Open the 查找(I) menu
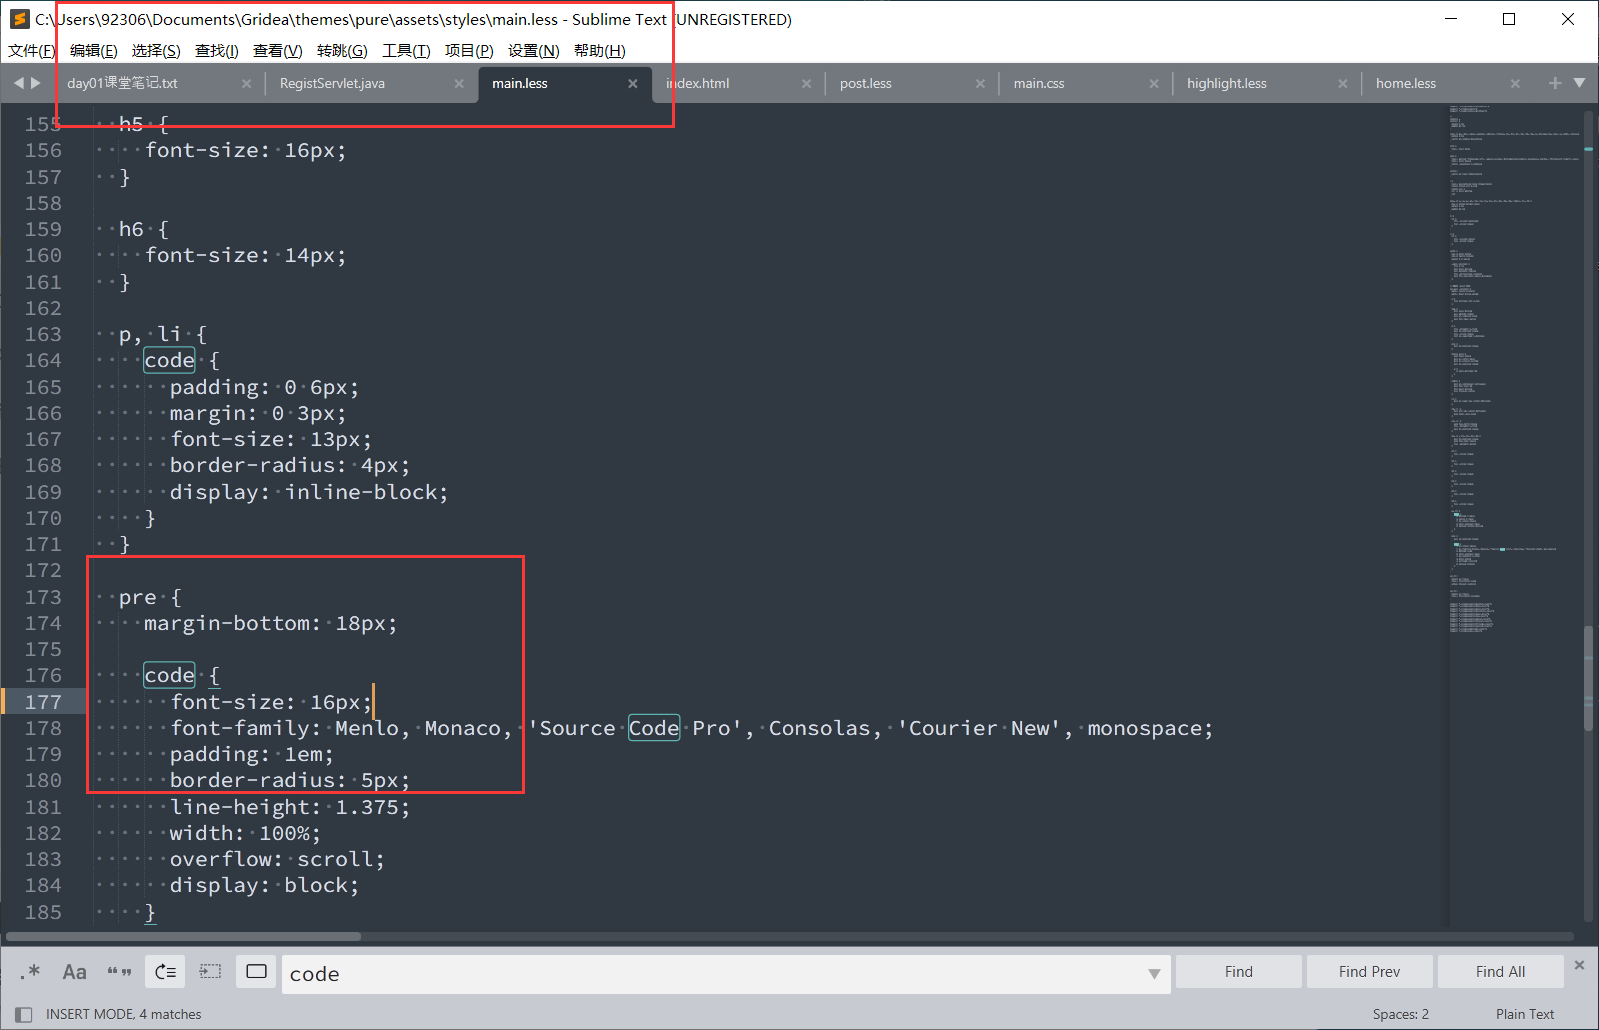Screen dimensions: 1599x1030 217,51
